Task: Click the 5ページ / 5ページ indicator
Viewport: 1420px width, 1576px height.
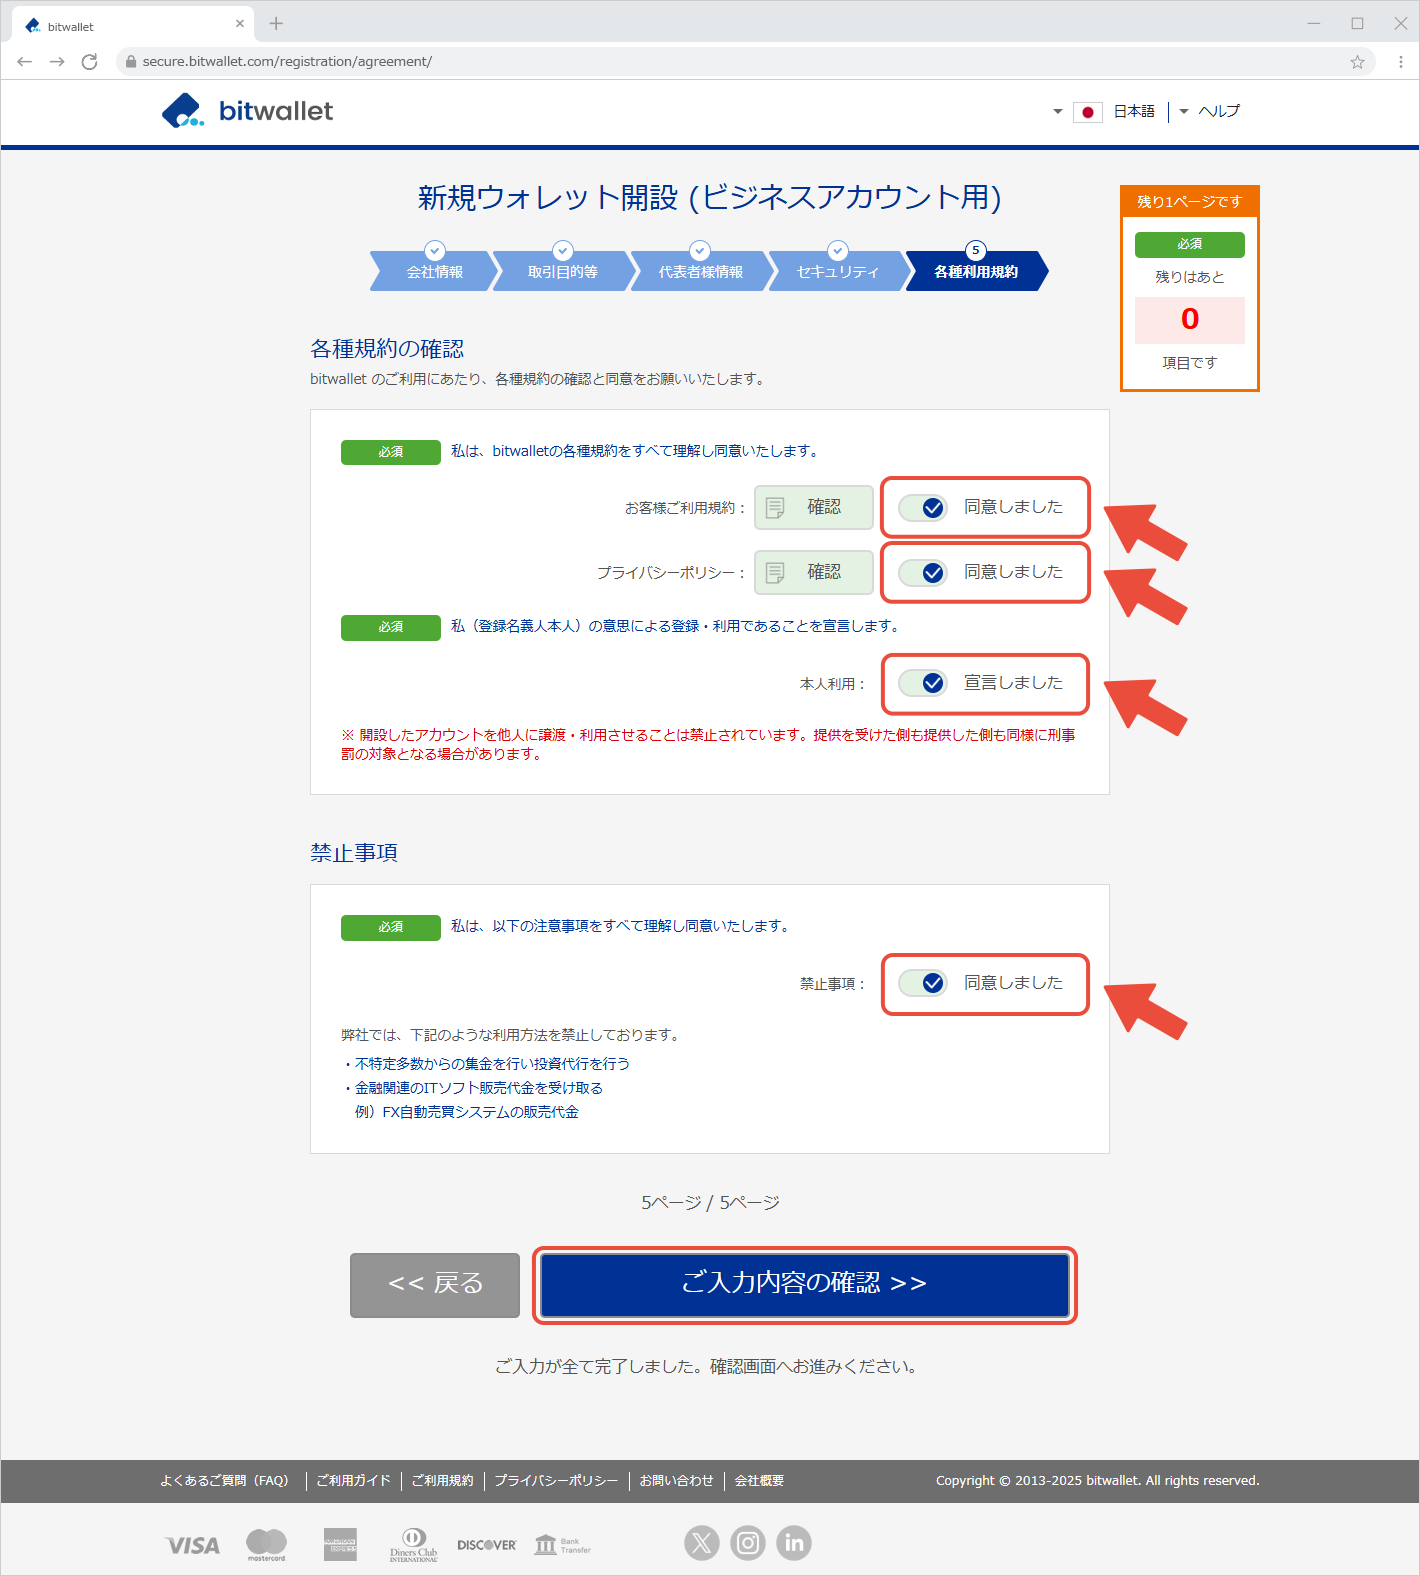Action: pyautogui.click(x=710, y=1203)
